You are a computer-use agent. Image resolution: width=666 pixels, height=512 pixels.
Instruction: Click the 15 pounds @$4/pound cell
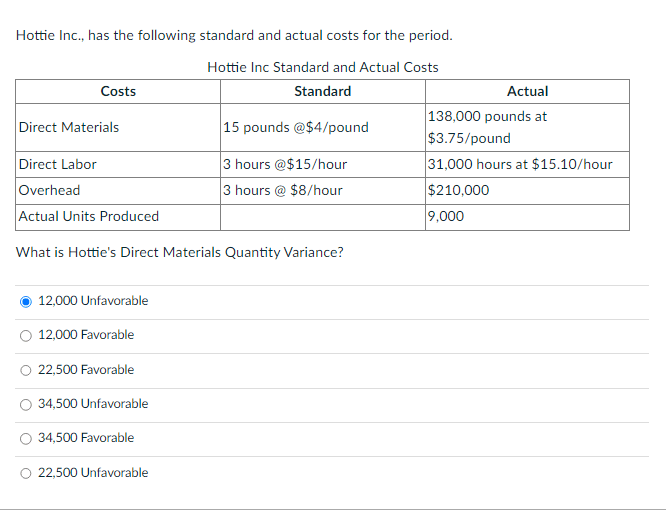pos(323,127)
